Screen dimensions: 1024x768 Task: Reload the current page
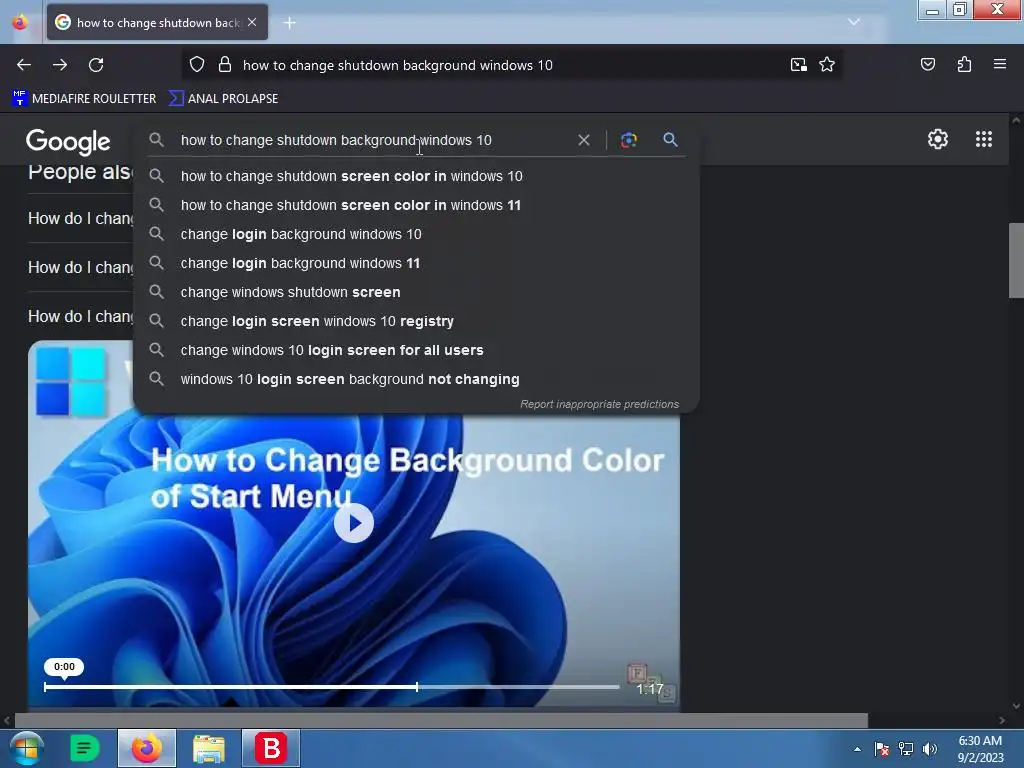pos(96,65)
